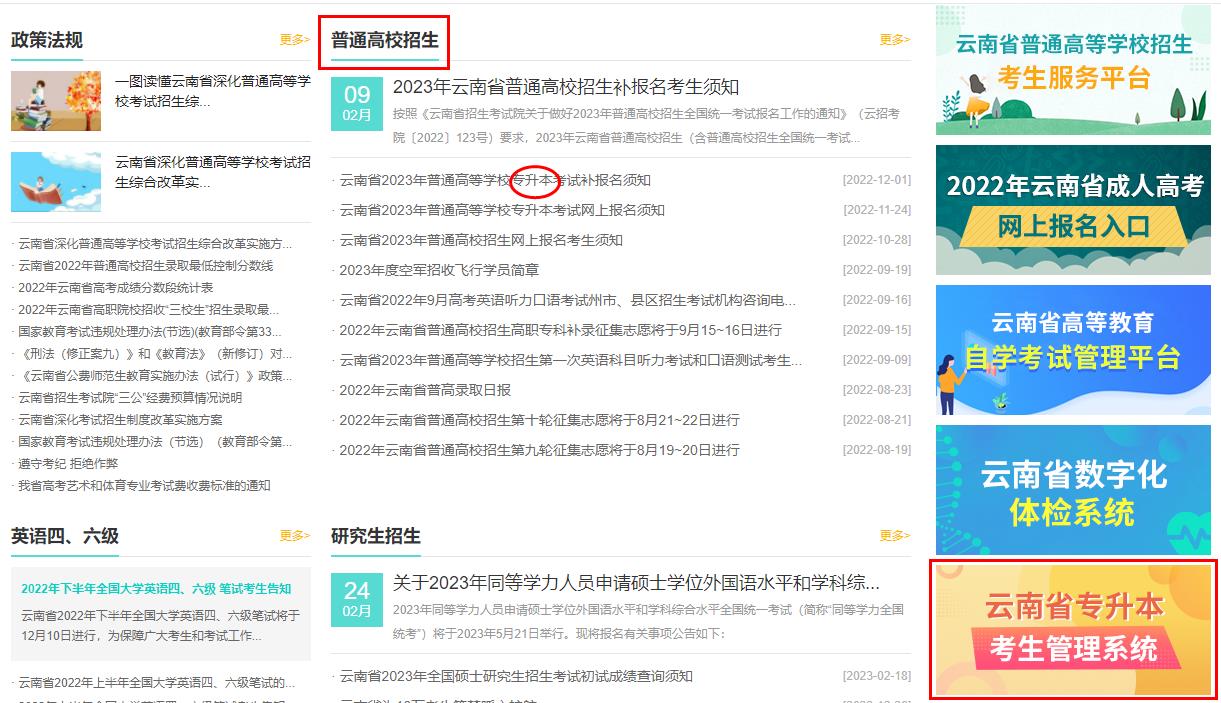Open the 2022年云南省成人高考网上报名入口 banner
1221x703 pixels.
pyautogui.click(x=1073, y=210)
